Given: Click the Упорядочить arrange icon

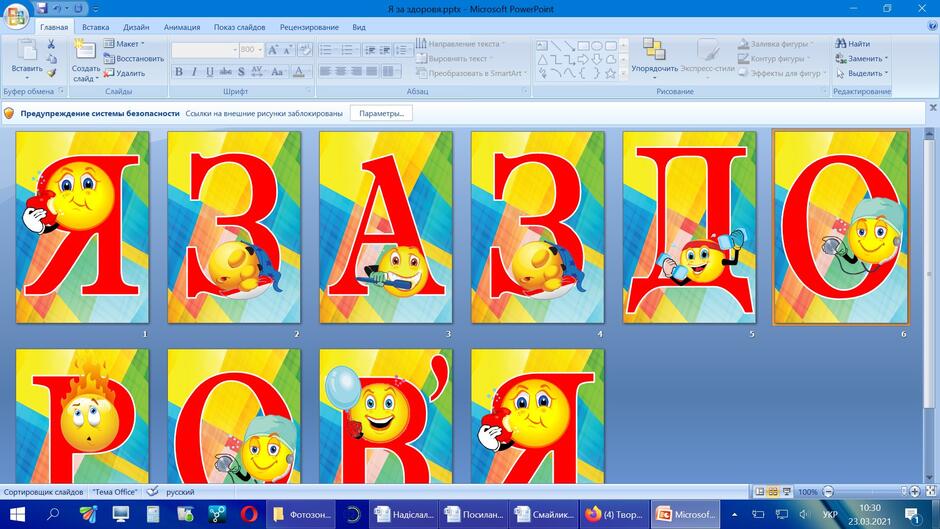Looking at the screenshot, I should pos(654,49).
